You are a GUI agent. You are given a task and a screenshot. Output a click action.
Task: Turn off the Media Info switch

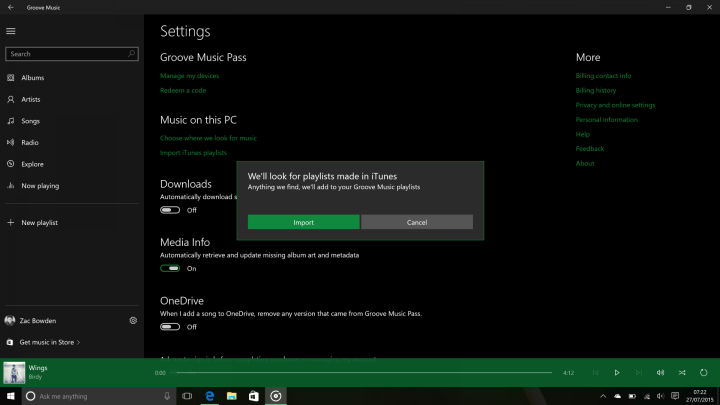point(170,268)
